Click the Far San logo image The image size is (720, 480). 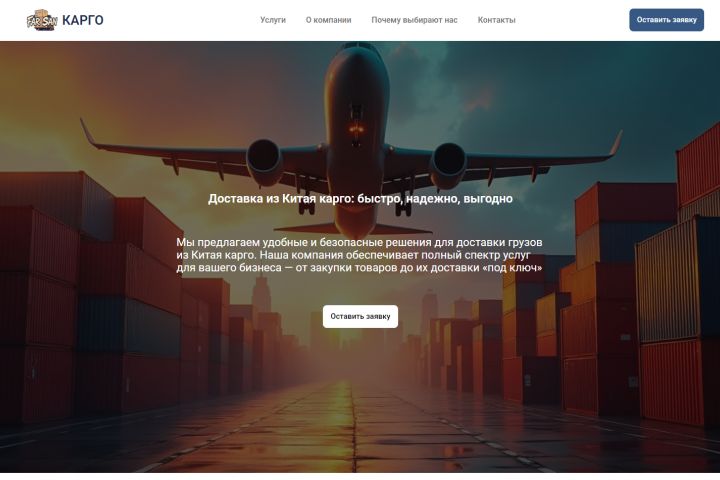pos(42,20)
